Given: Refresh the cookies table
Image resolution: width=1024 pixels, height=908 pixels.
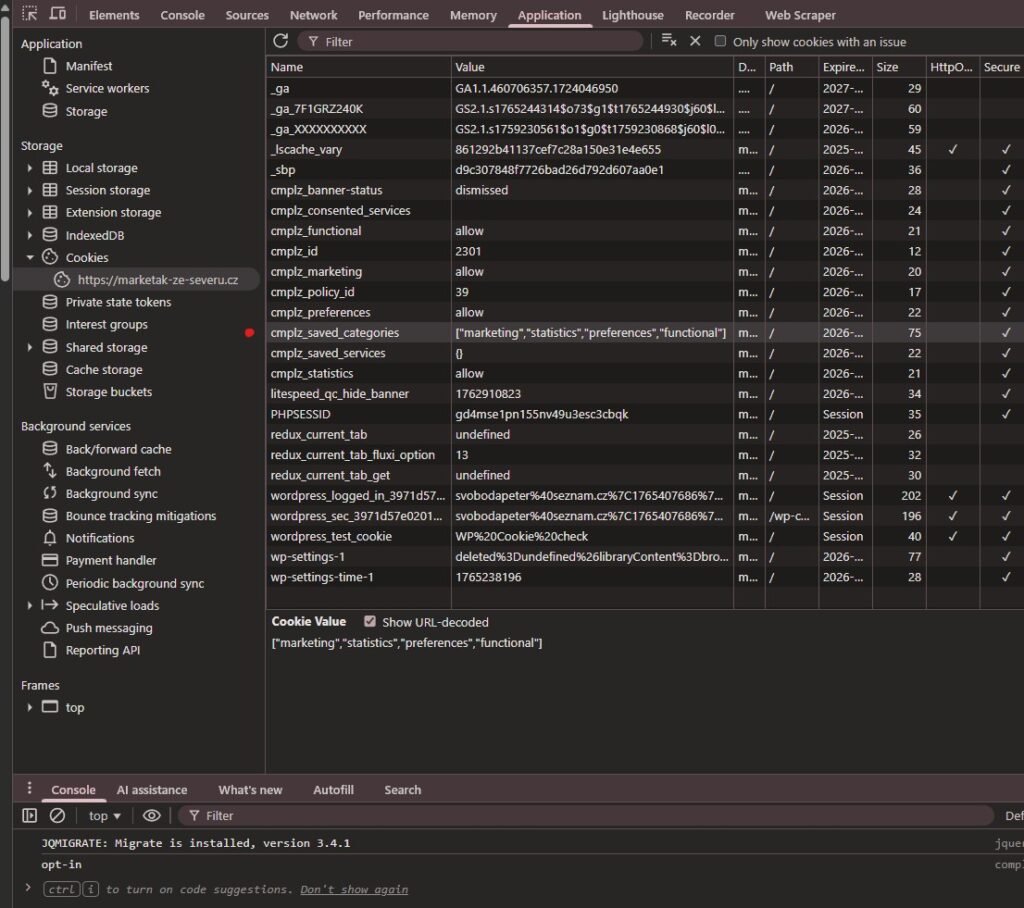Looking at the screenshot, I should pyautogui.click(x=281, y=41).
